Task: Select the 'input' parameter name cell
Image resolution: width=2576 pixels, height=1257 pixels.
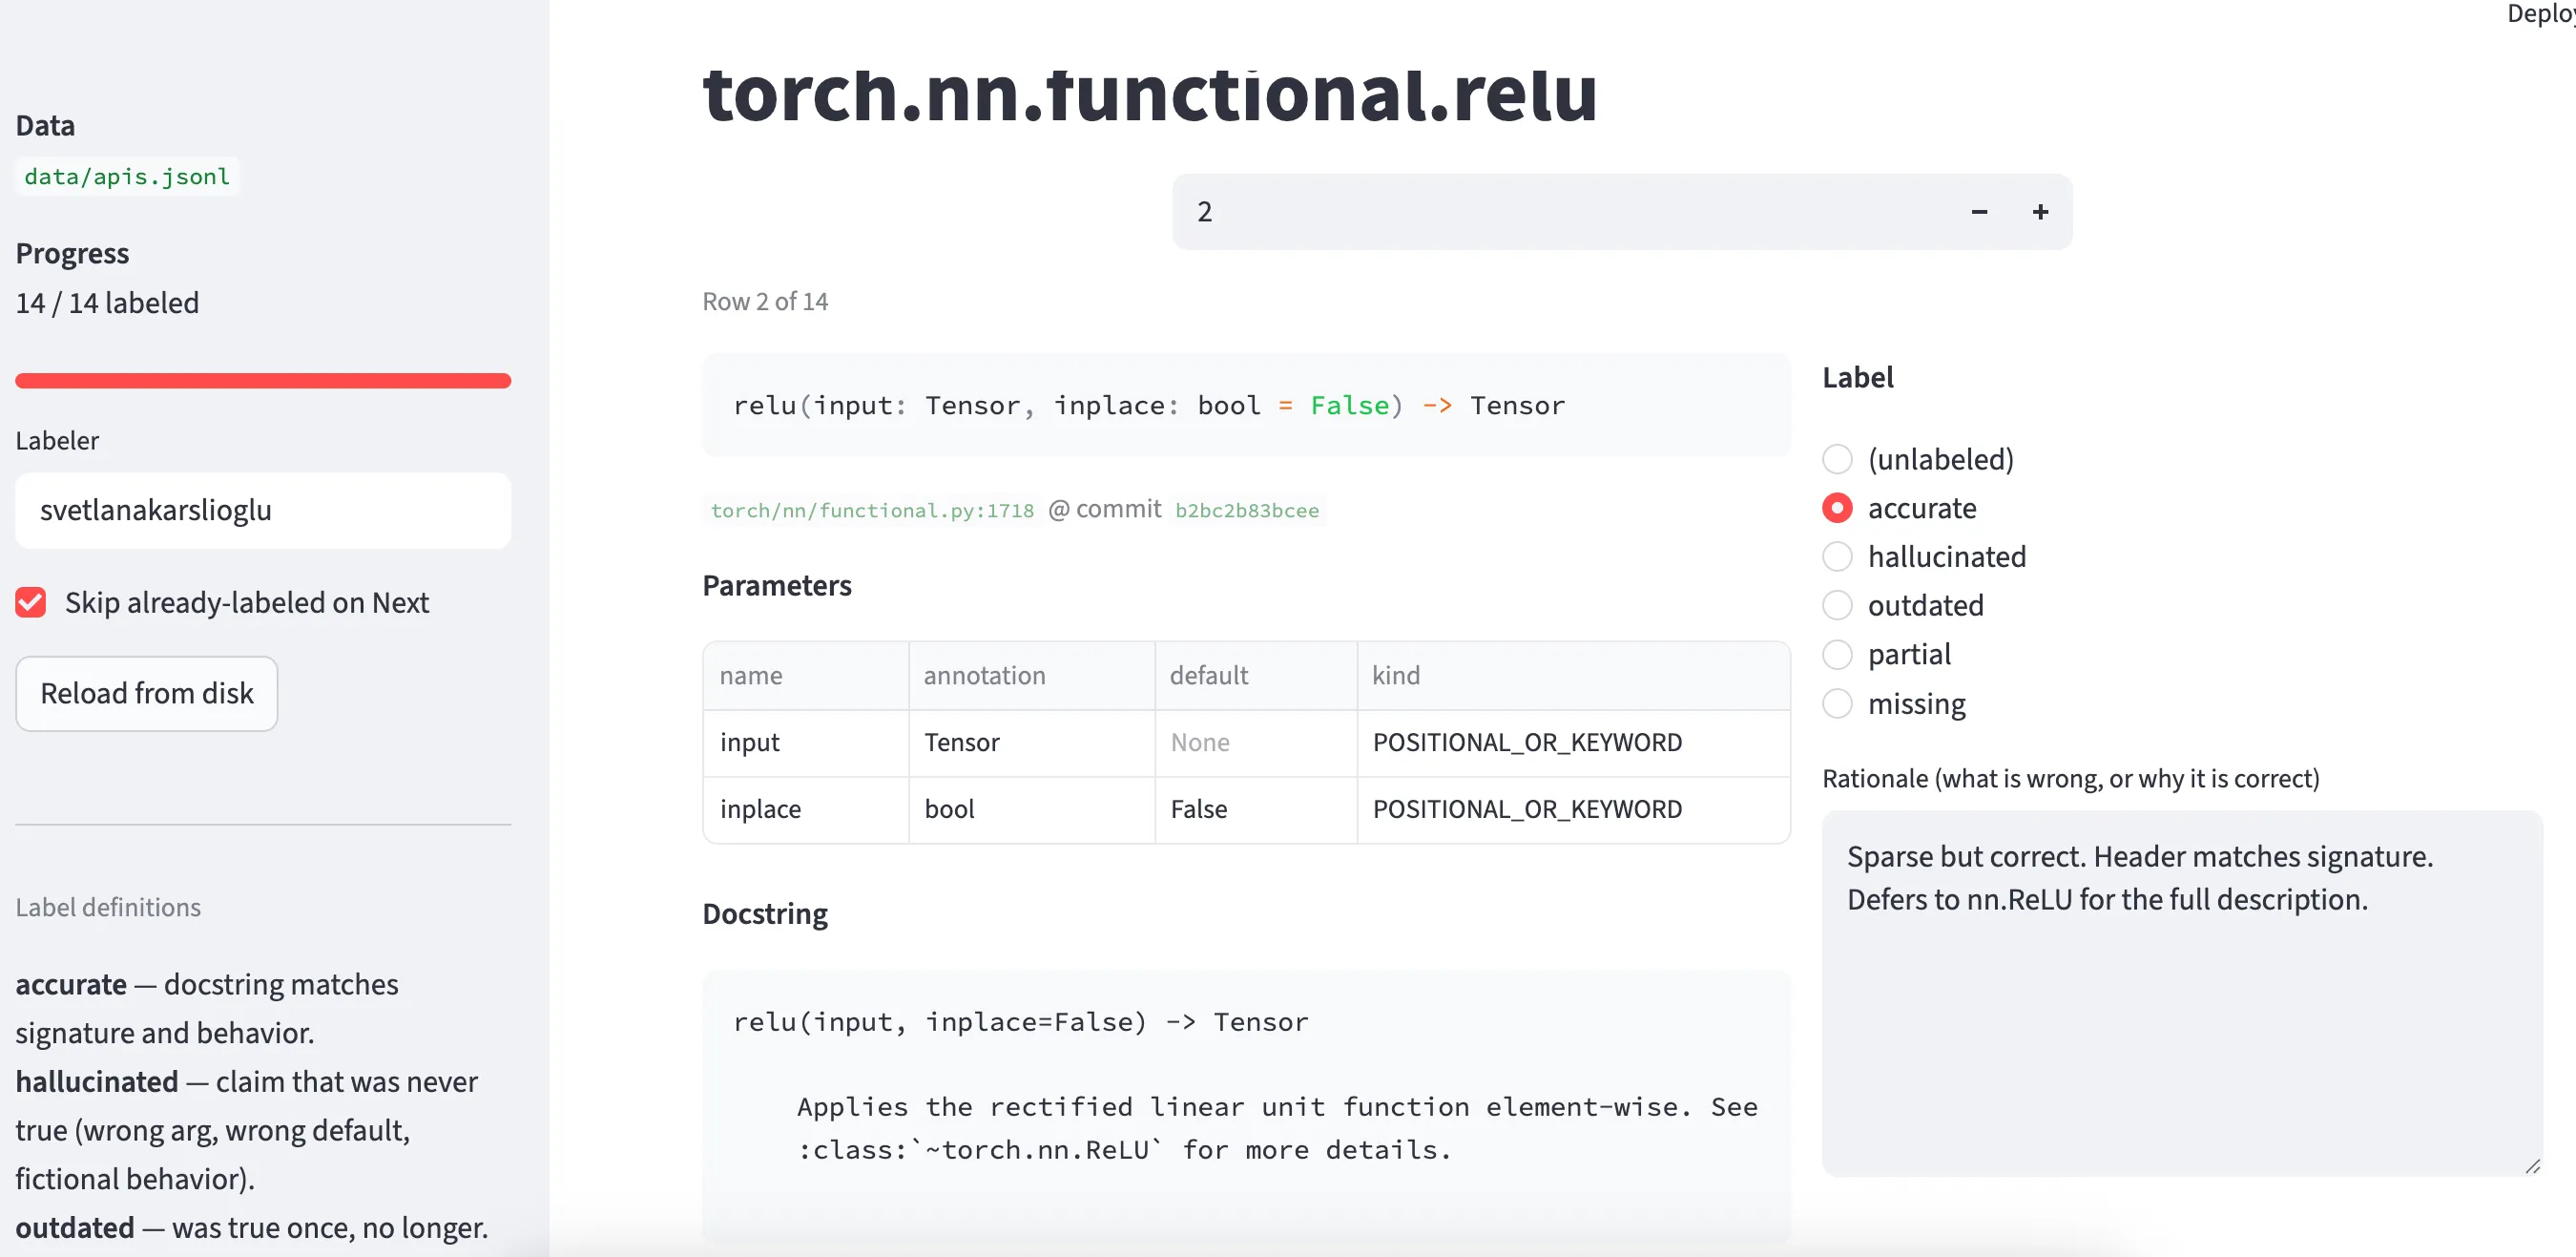Action: click(x=806, y=742)
